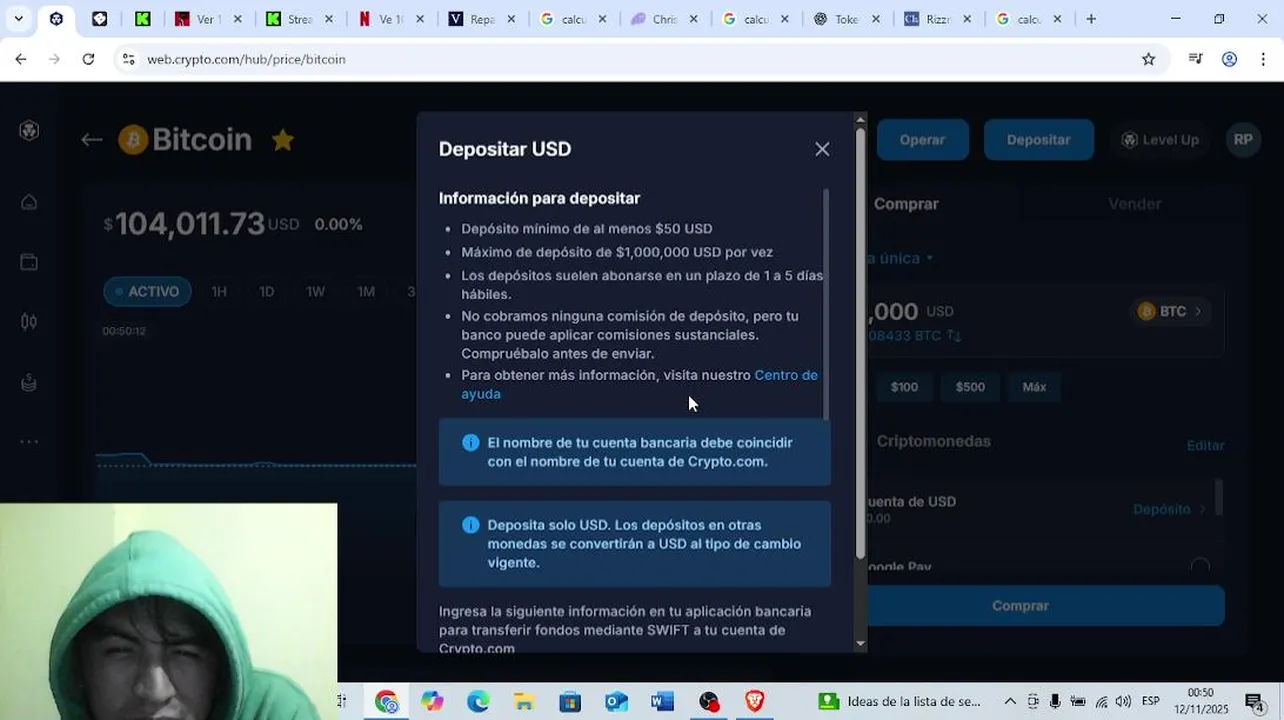This screenshot has width=1284, height=720.
Task: Open a new browser tab
Action: [x=1091, y=19]
